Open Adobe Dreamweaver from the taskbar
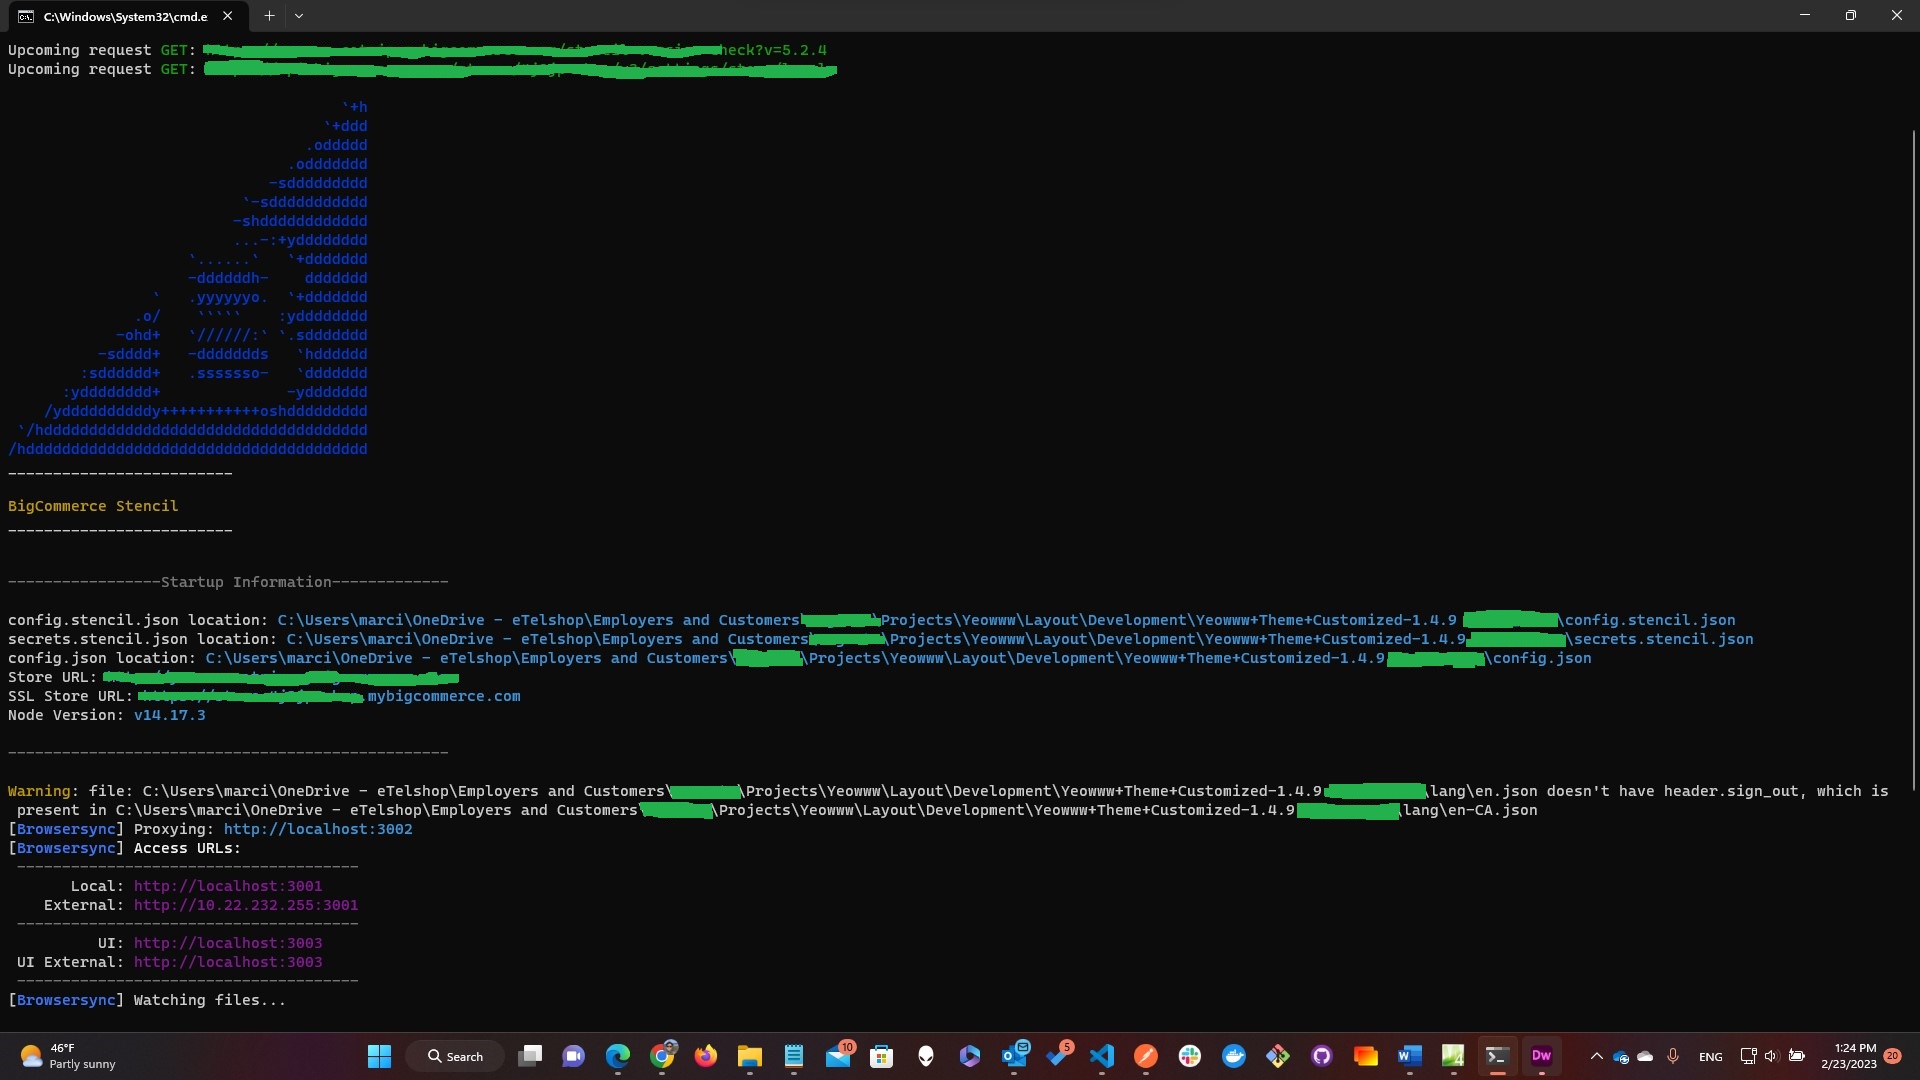Viewport: 1920px width, 1080px height. click(x=1541, y=1056)
